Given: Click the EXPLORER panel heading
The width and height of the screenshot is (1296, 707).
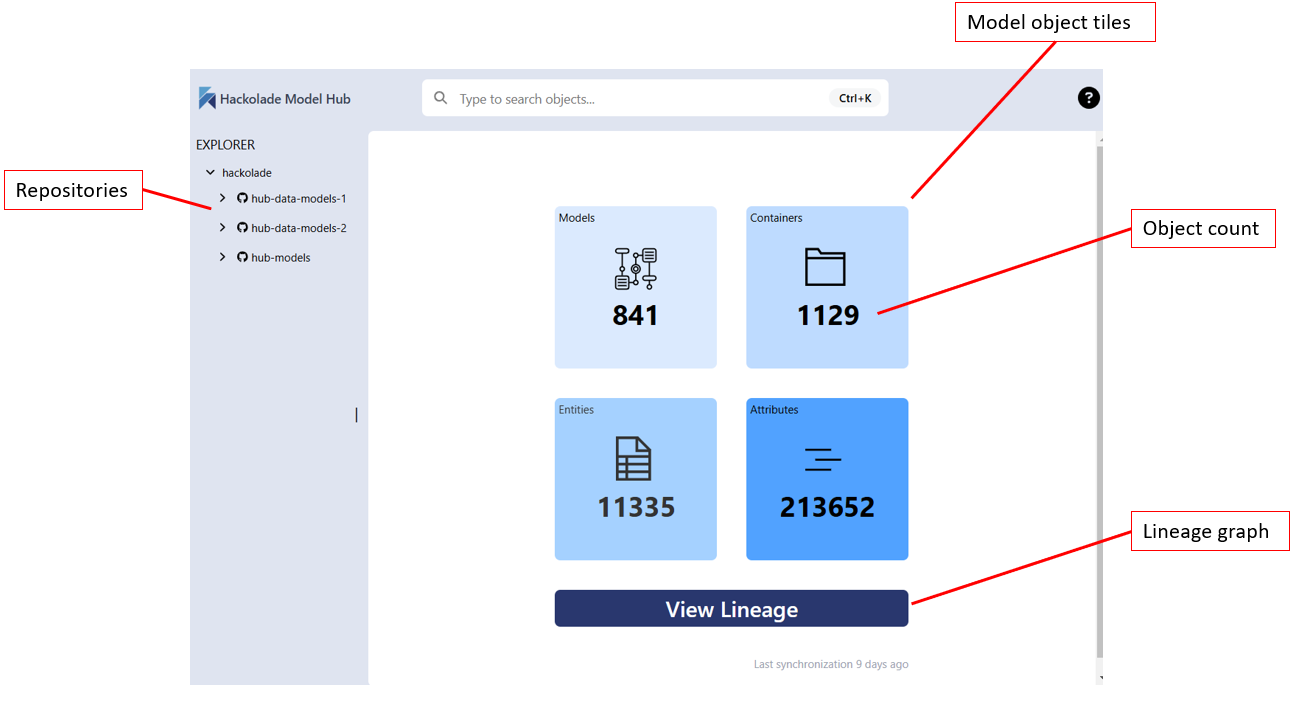Looking at the screenshot, I should click(x=225, y=145).
